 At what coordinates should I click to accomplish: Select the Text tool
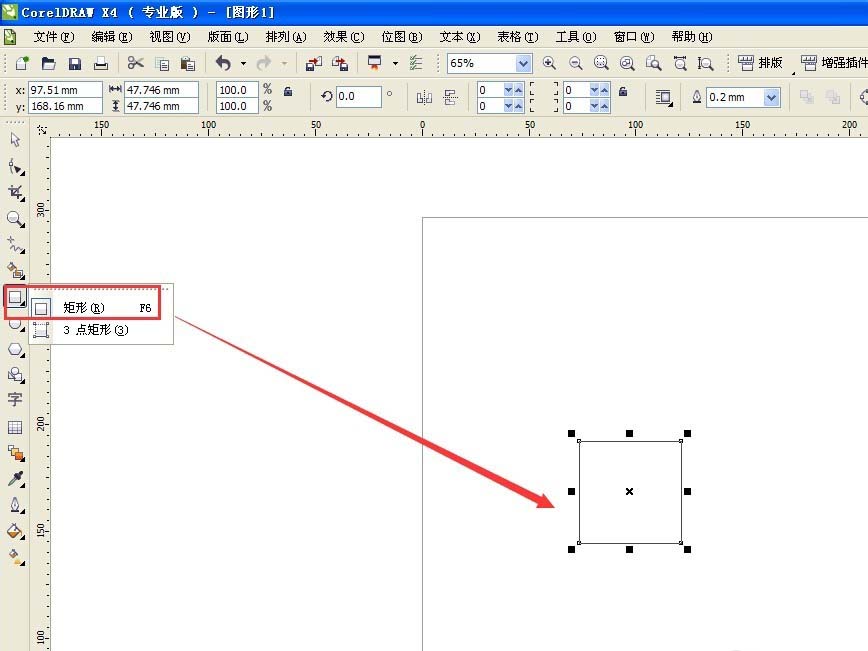(x=14, y=400)
